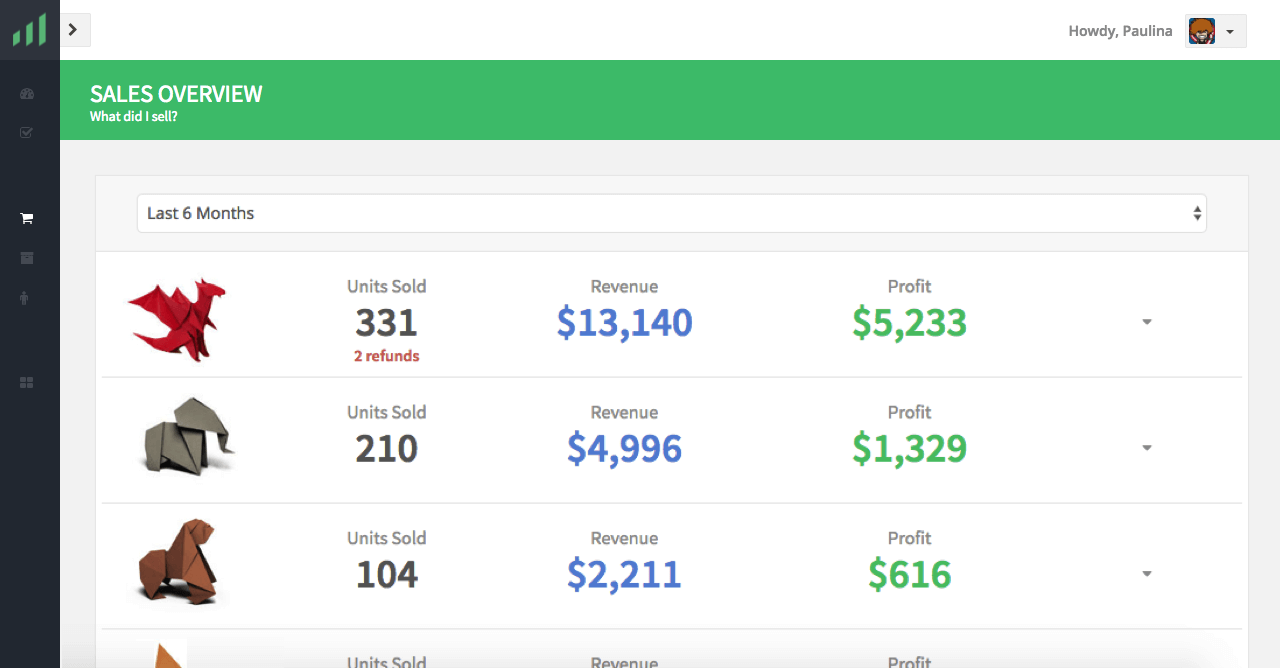
Task: Expand the elephant product row details
Action: click(1147, 448)
